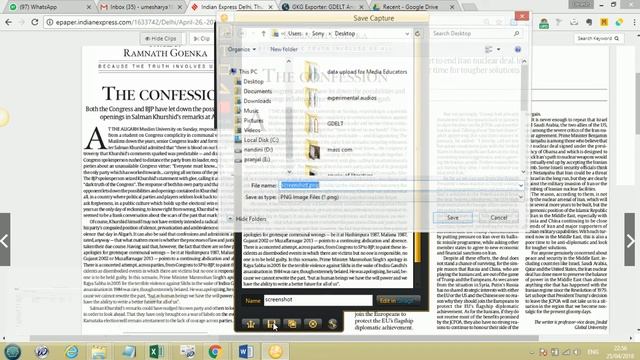
Task: Click the Clip button on epaper page
Action: 202,38
